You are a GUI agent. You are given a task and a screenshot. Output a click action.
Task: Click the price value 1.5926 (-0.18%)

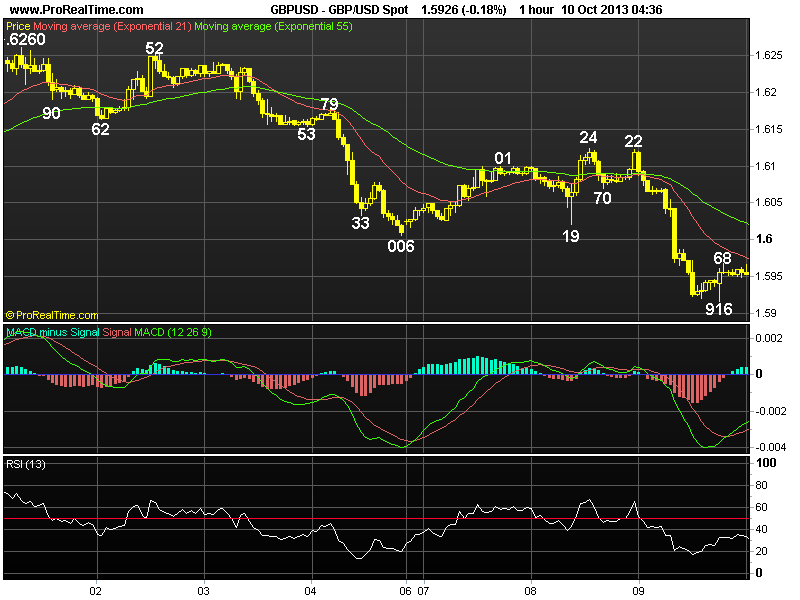463,10
